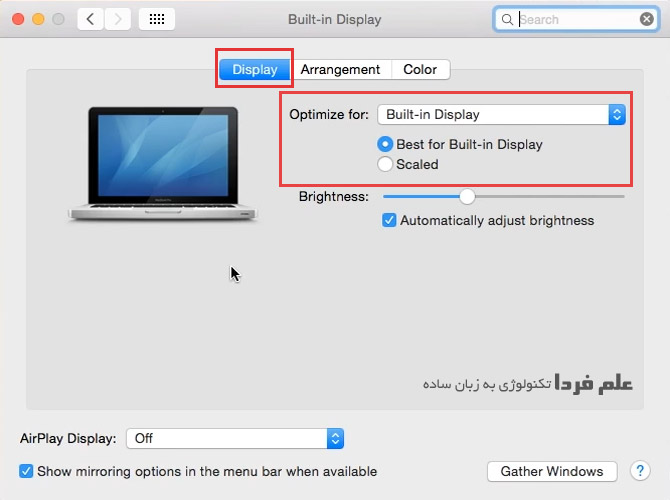
Task: Click the Gather Windows button
Action: pos(552,471)
